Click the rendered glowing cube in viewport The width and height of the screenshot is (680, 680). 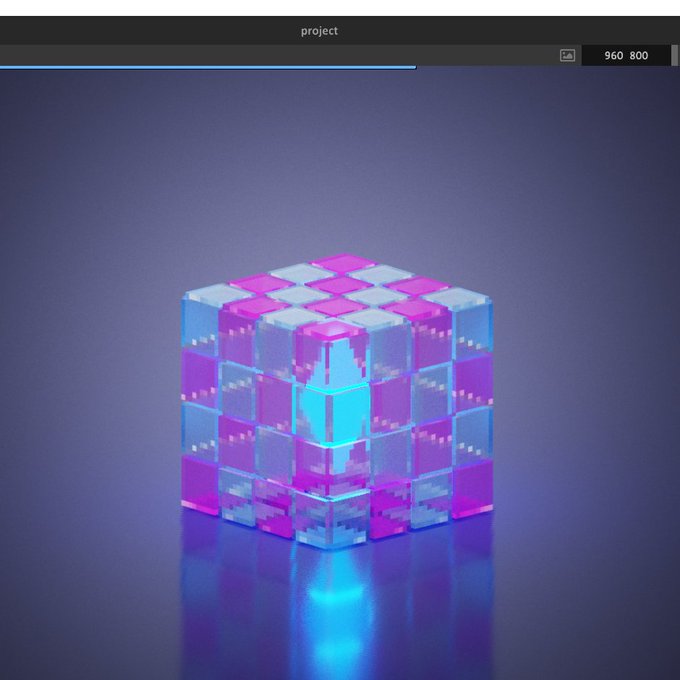[337, 401]
